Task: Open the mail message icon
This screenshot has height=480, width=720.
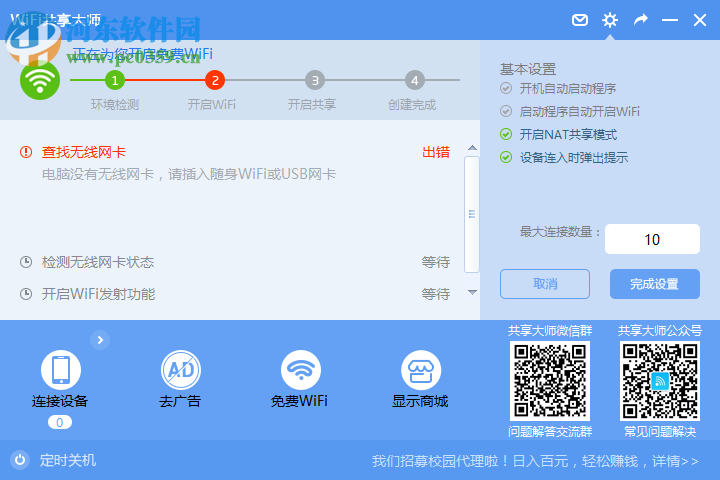Action: [x=579, y=20]
